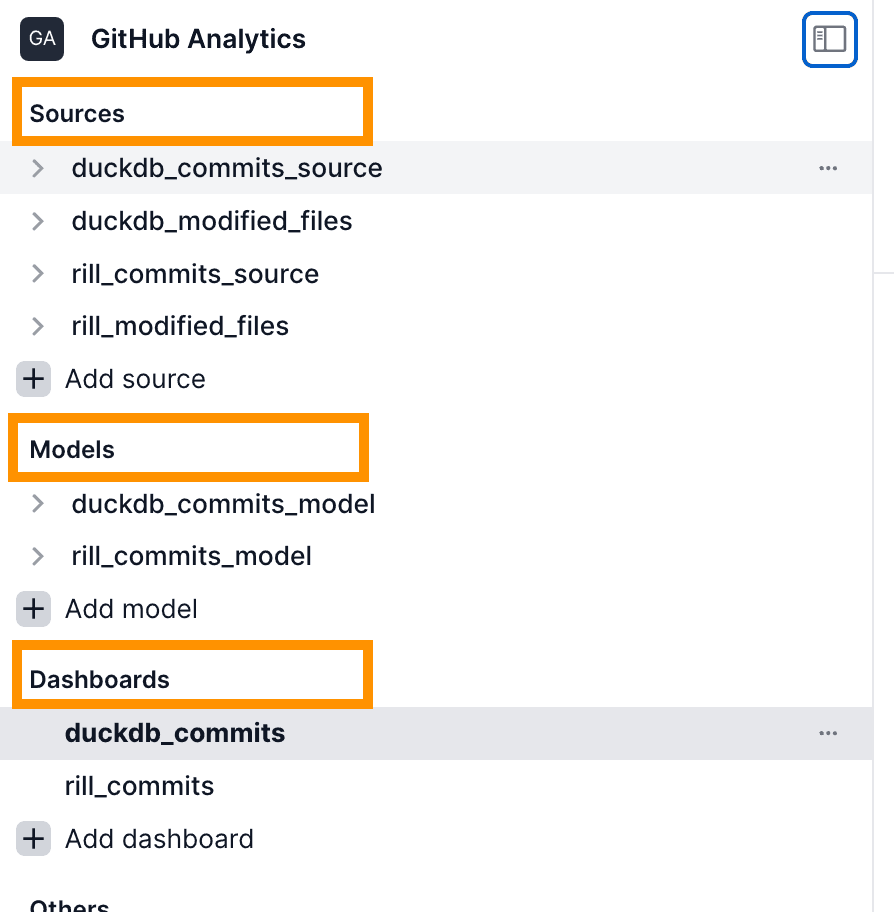
Task: Collapse the sidebar using the panel icon
Action: coord(829,39)
